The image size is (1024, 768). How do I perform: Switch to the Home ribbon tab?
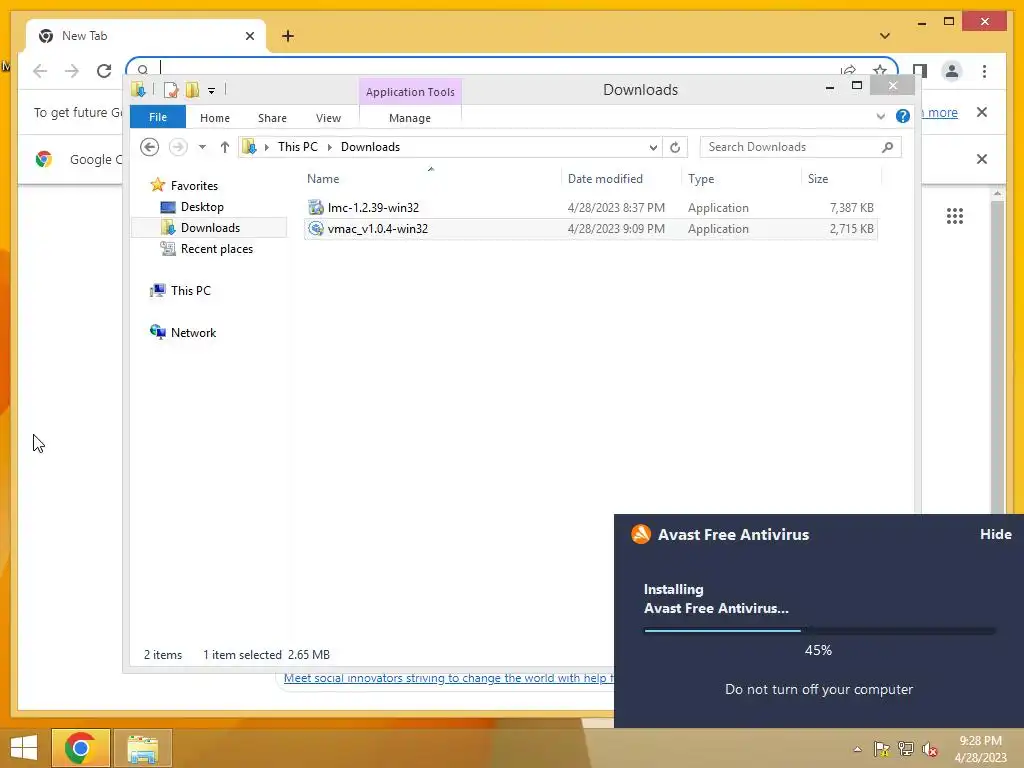(215, 118)
